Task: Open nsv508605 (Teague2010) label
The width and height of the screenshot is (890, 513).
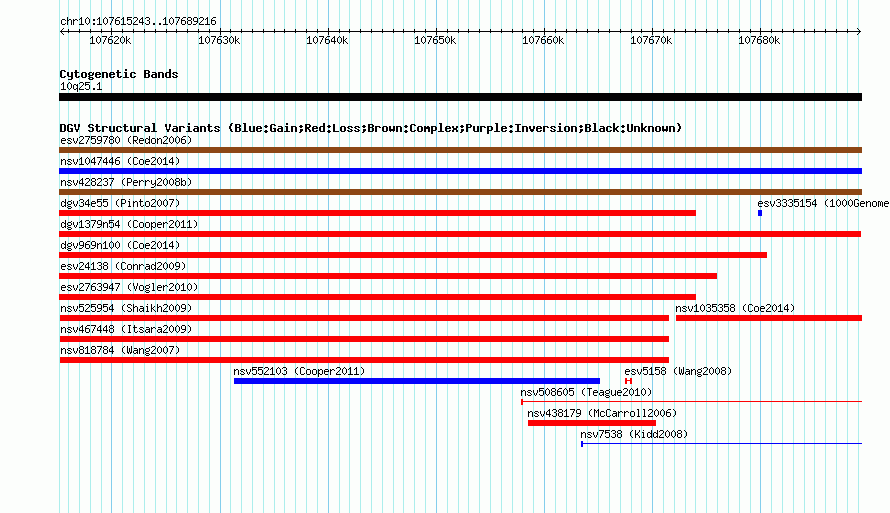Action: pos(586,392)
